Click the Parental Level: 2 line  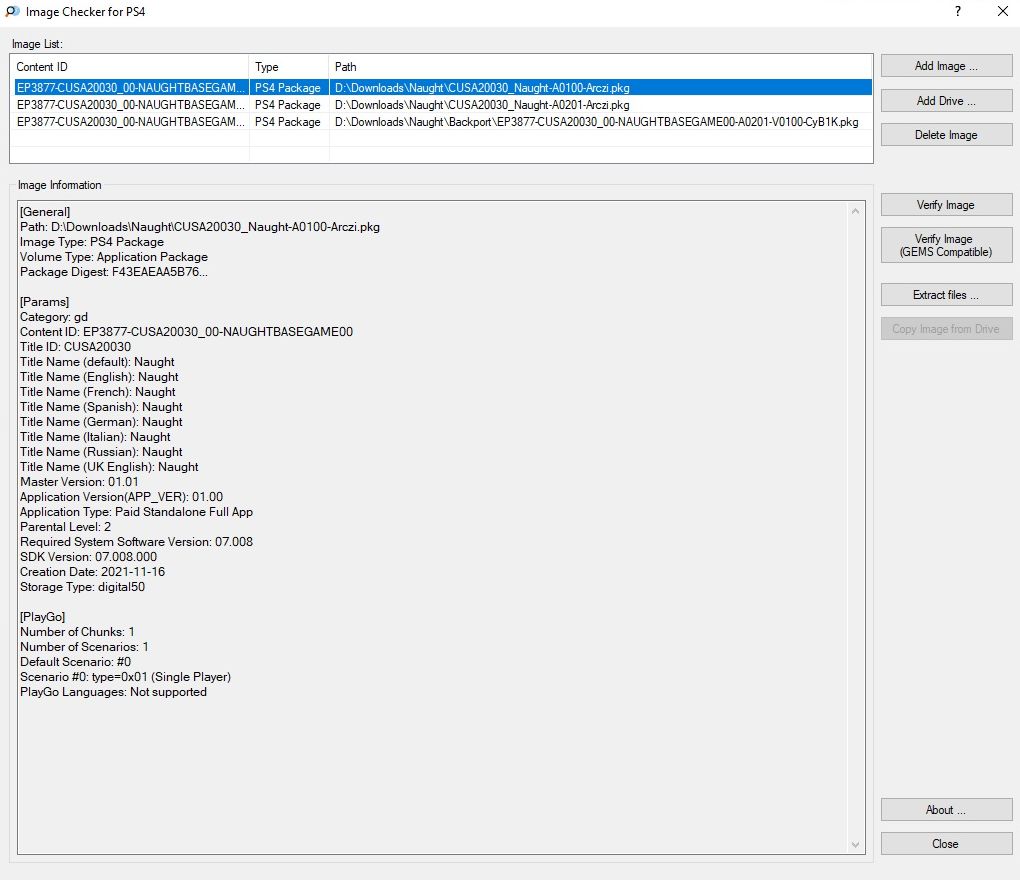tap(66, 527)
